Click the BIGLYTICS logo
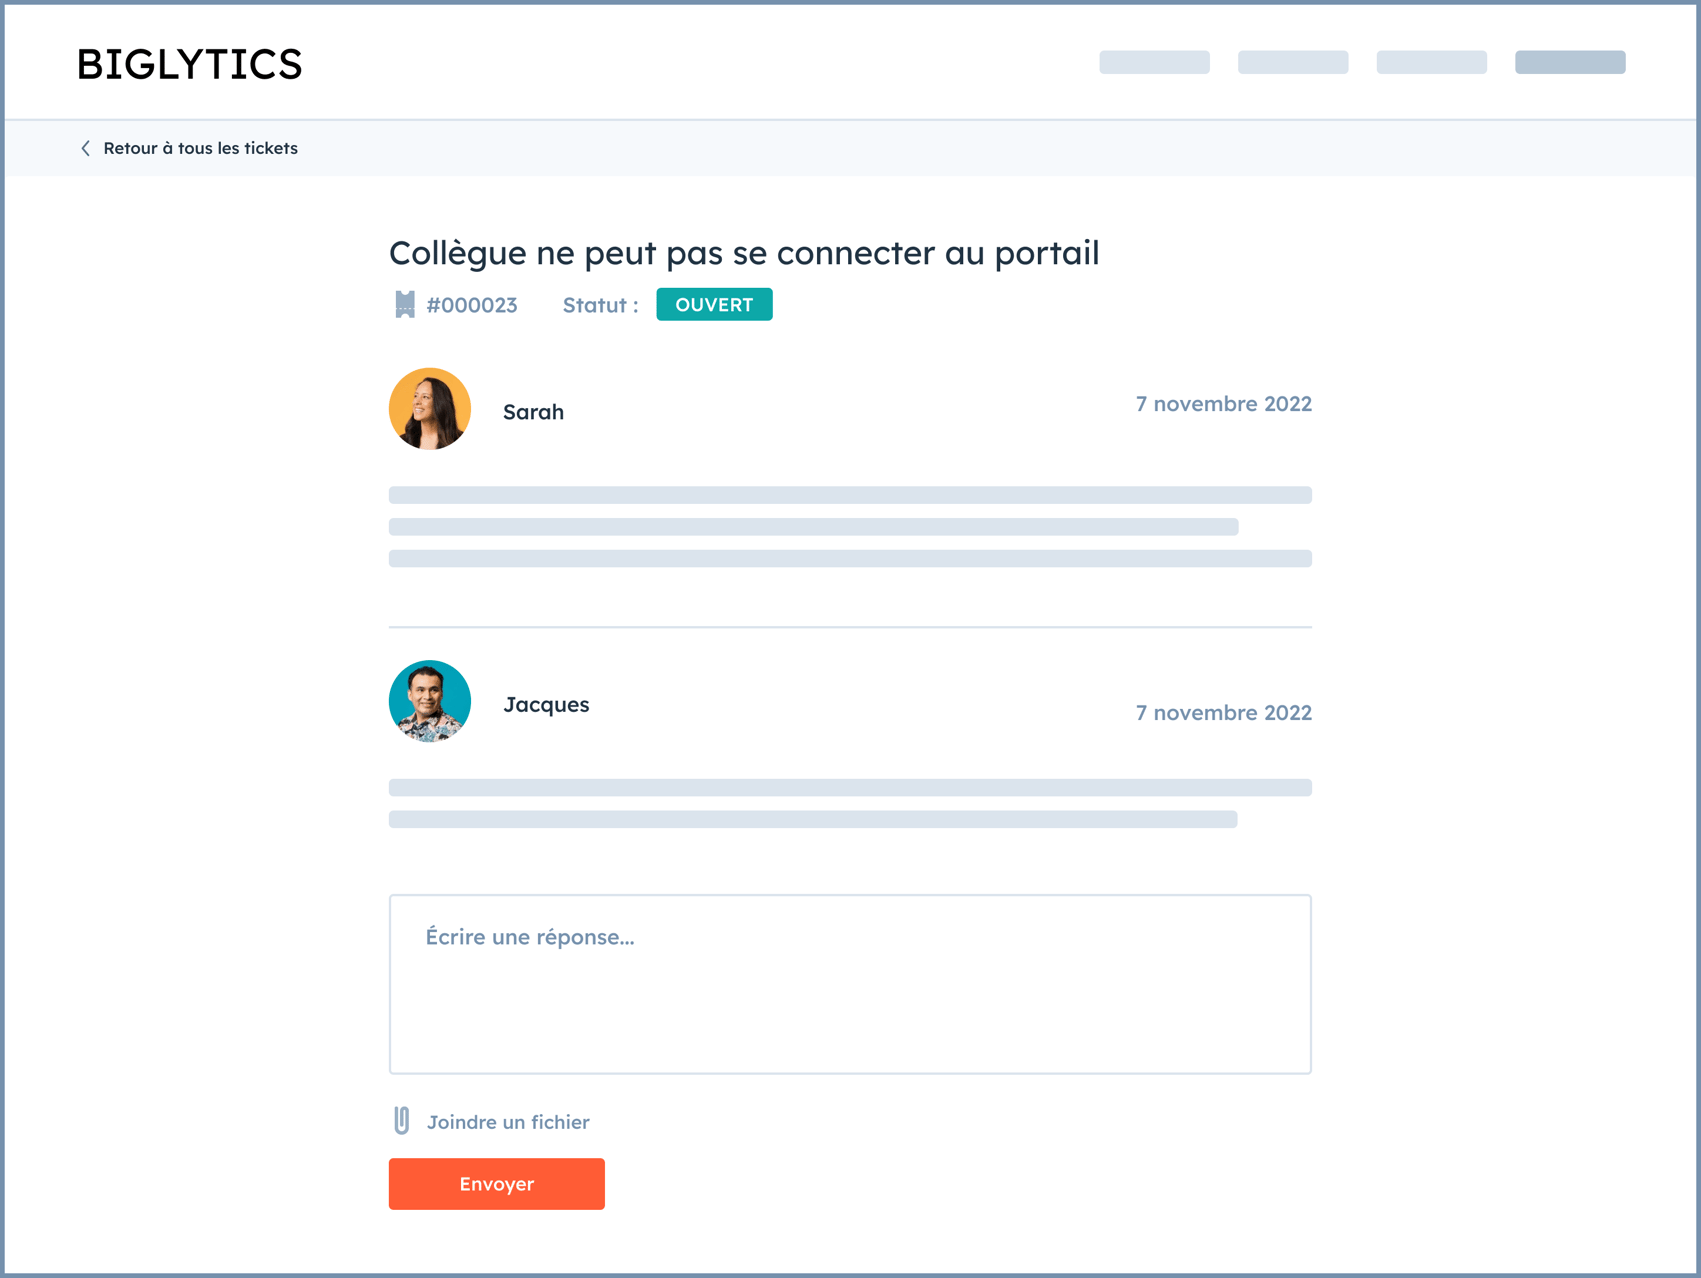This screenshot has width=1701, height=1278. point(190,63)
